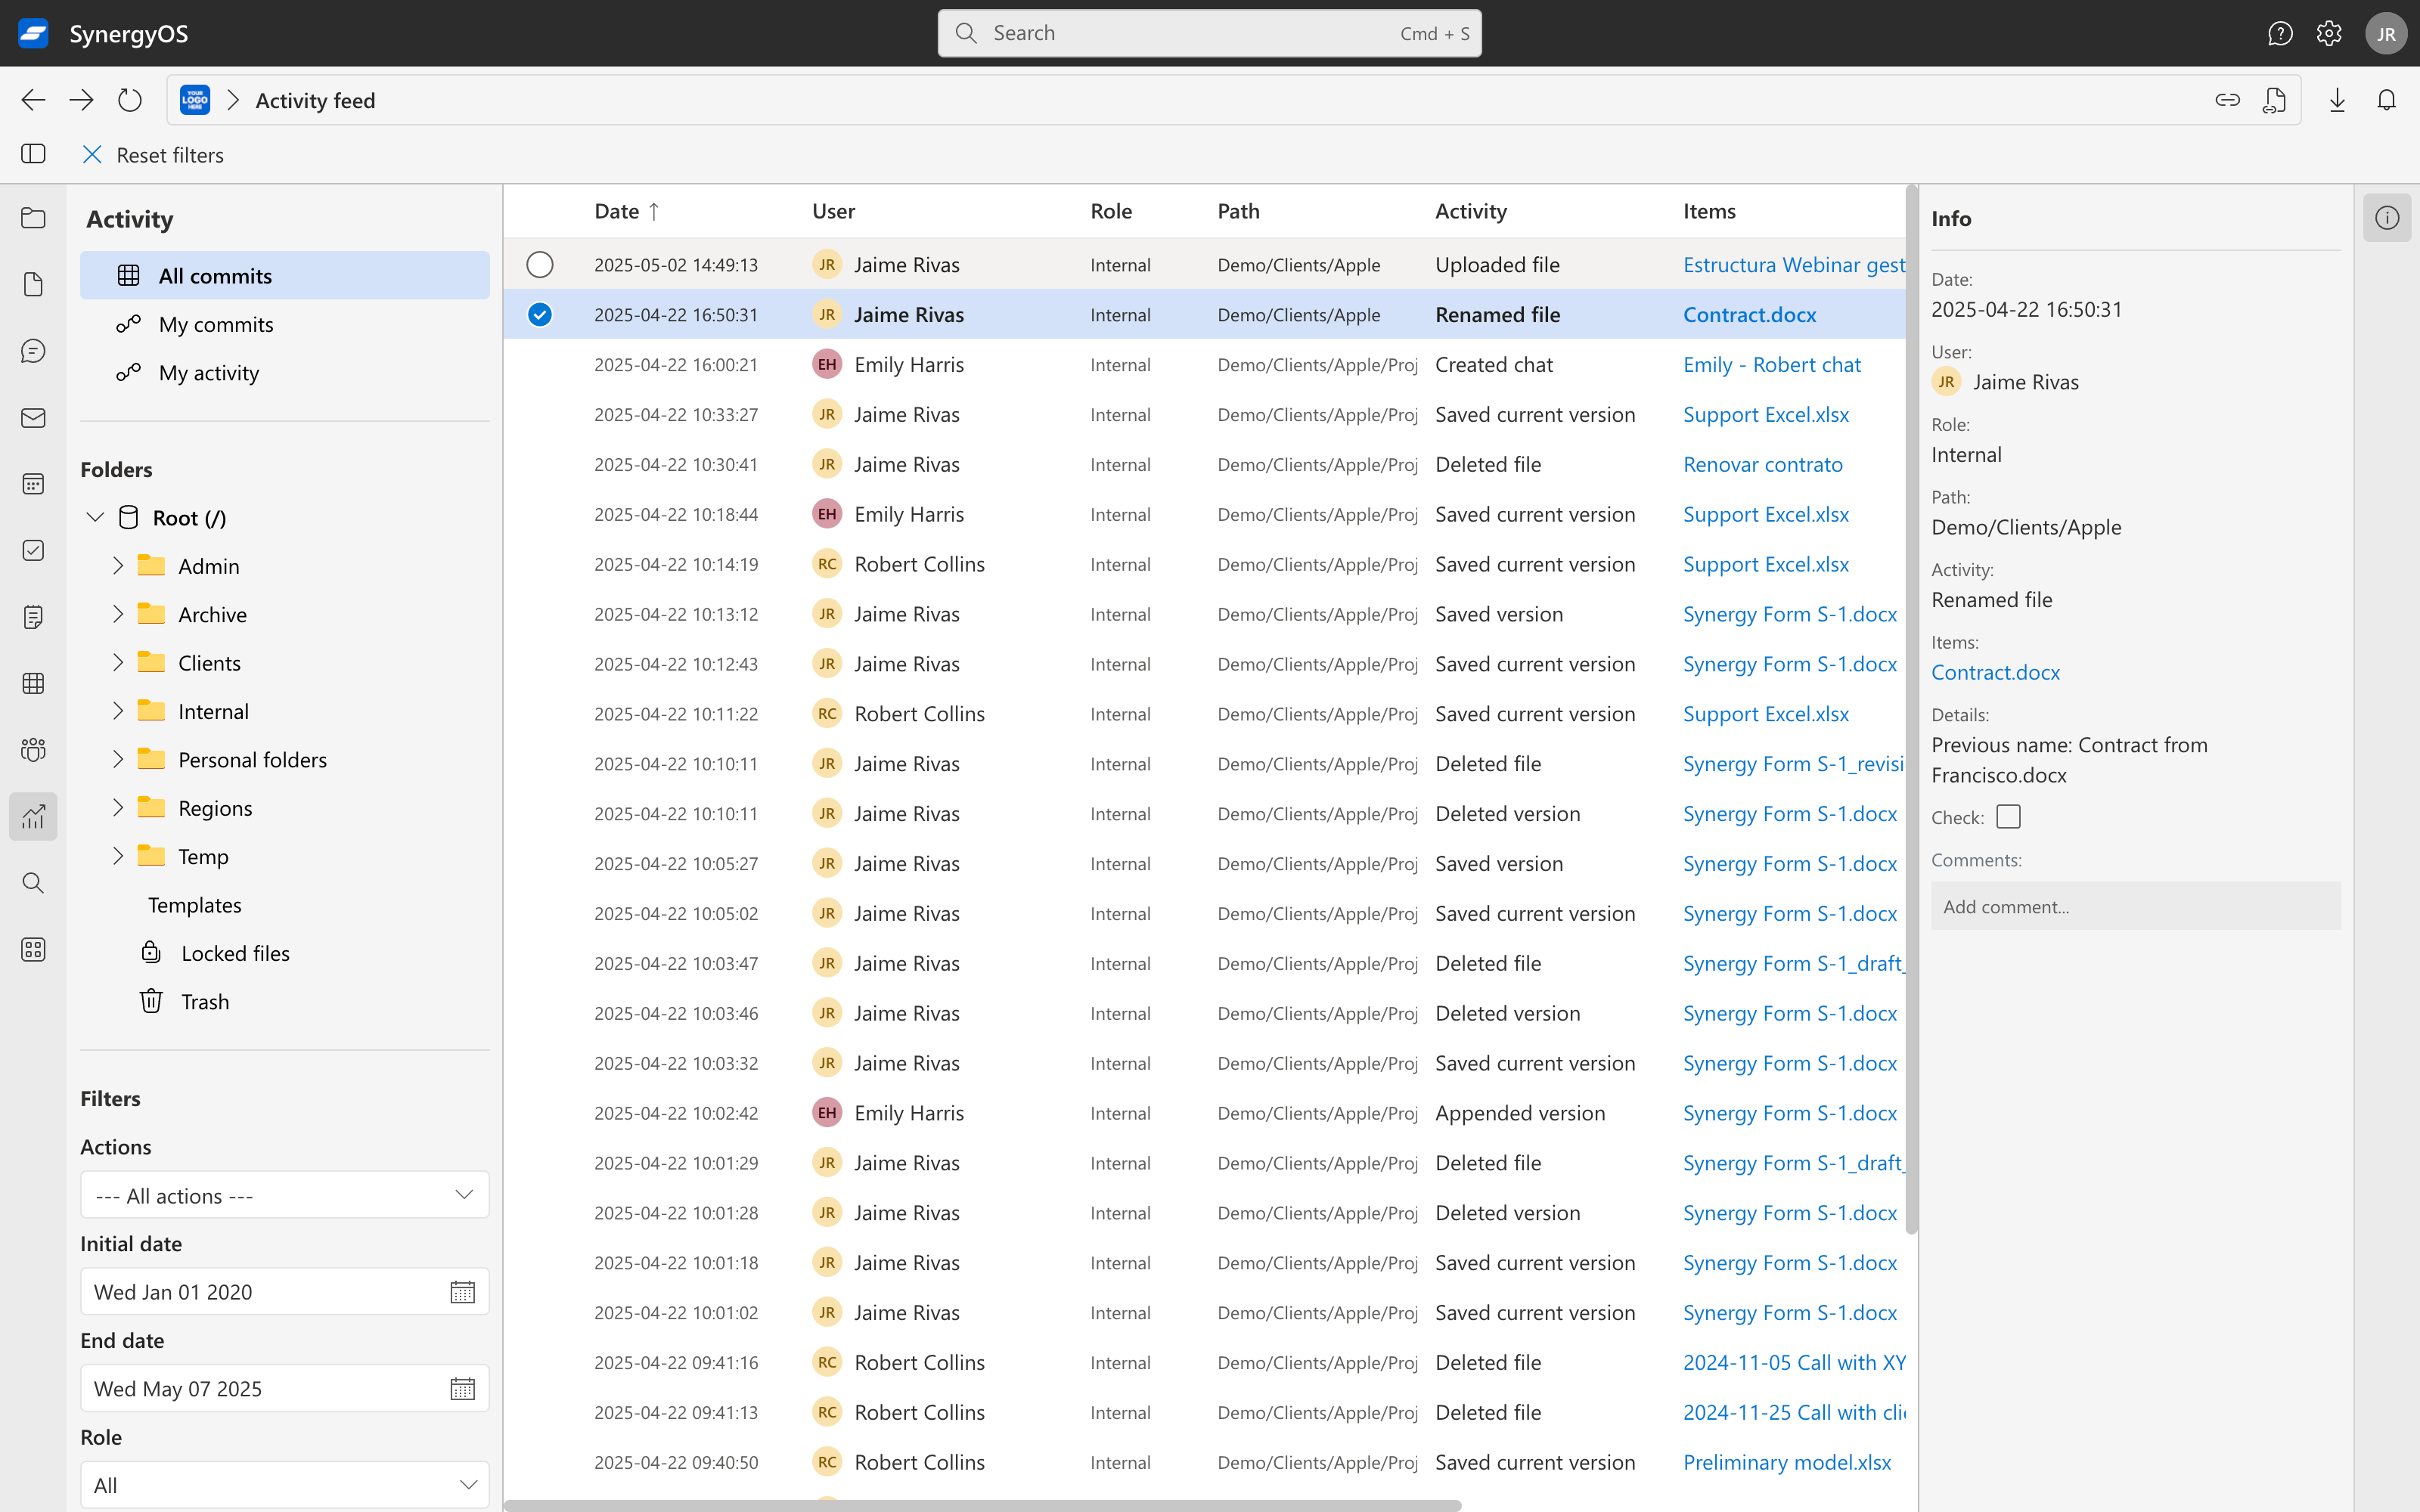Open the table grid icon in left rail
This screenshot has height=1512, width=2420.
33,684
